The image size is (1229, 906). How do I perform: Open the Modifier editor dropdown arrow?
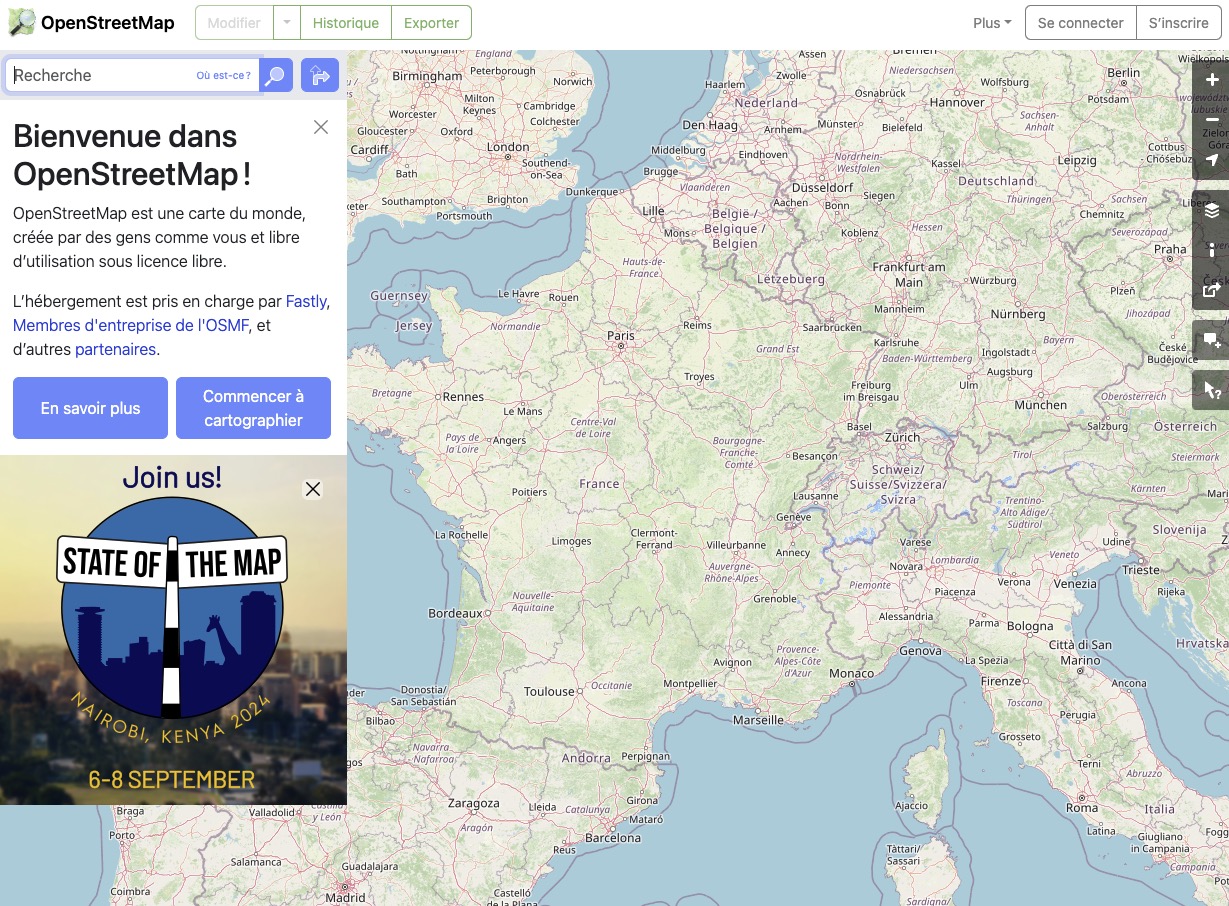click(x=286, y=22)
